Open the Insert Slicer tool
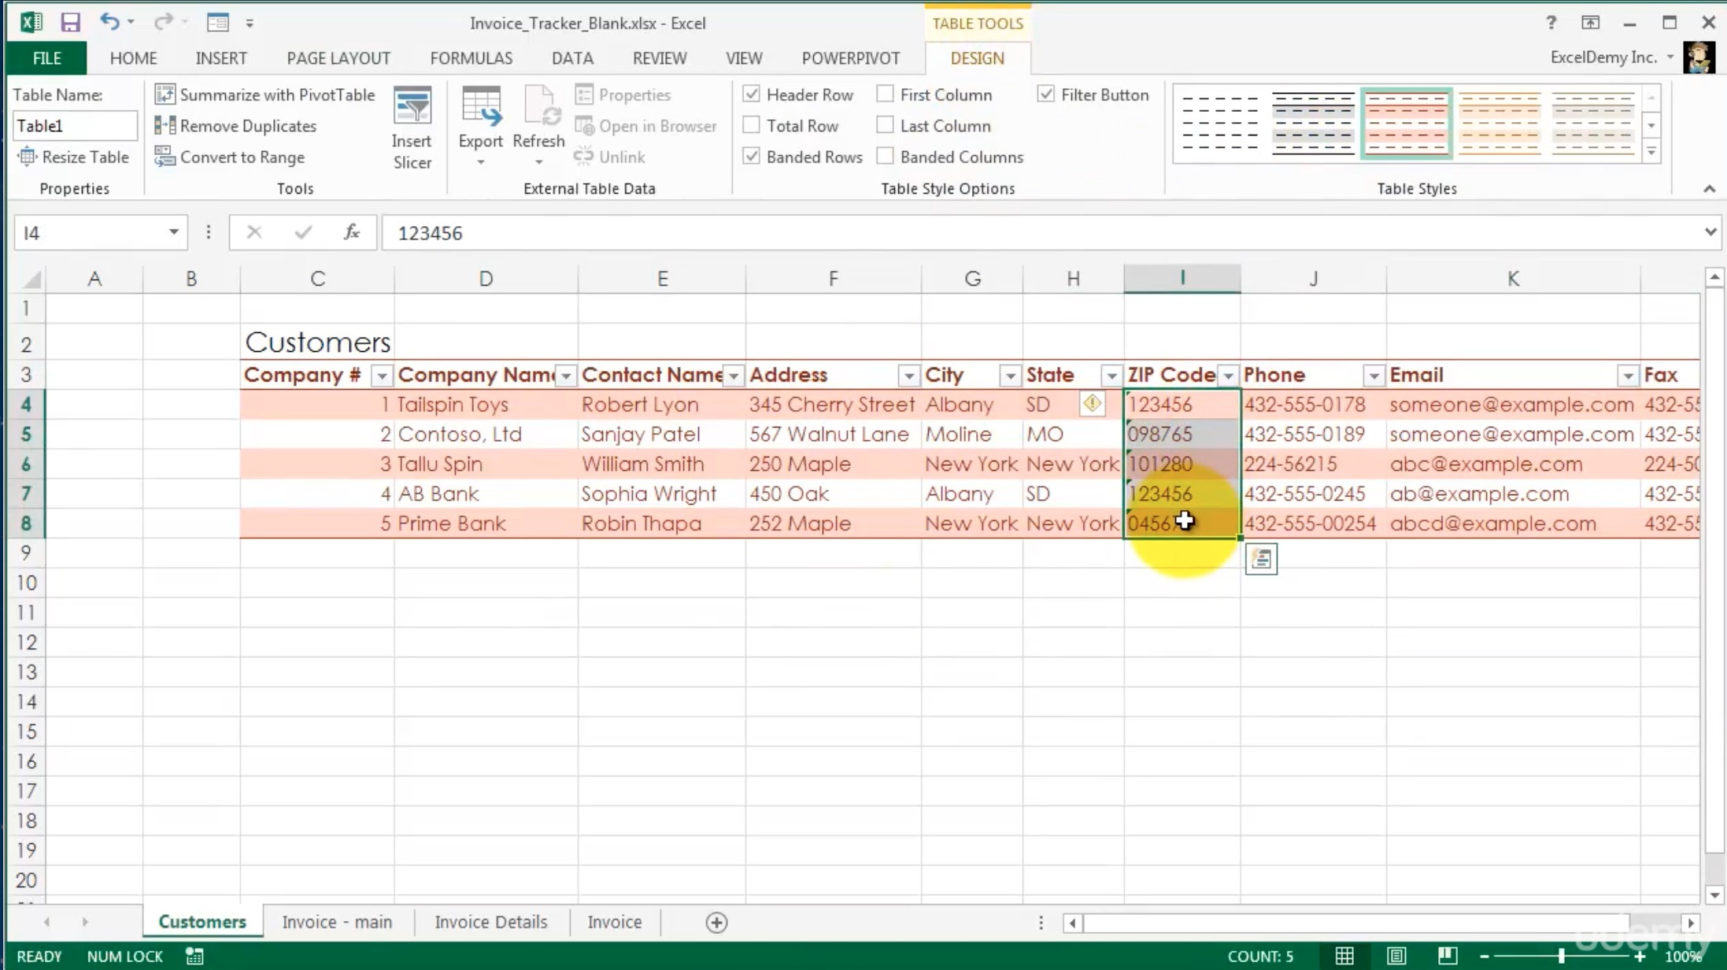This screenshot has width=1727, height=970. (x=412, y=128)
